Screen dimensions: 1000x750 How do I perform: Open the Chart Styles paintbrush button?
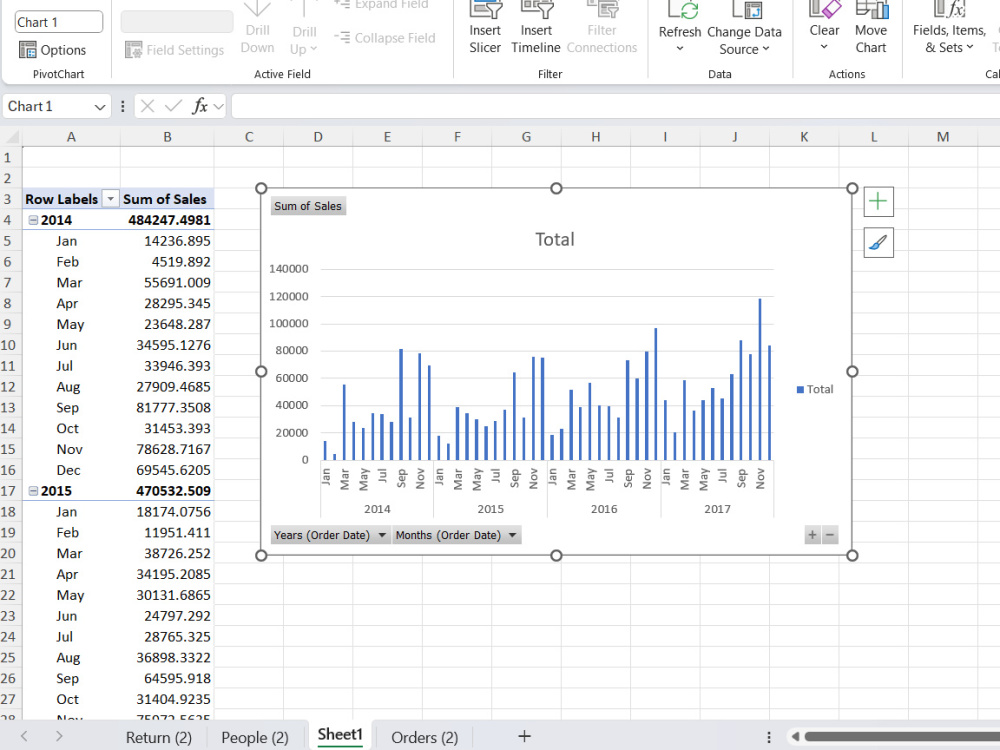[x=878, y=242]
